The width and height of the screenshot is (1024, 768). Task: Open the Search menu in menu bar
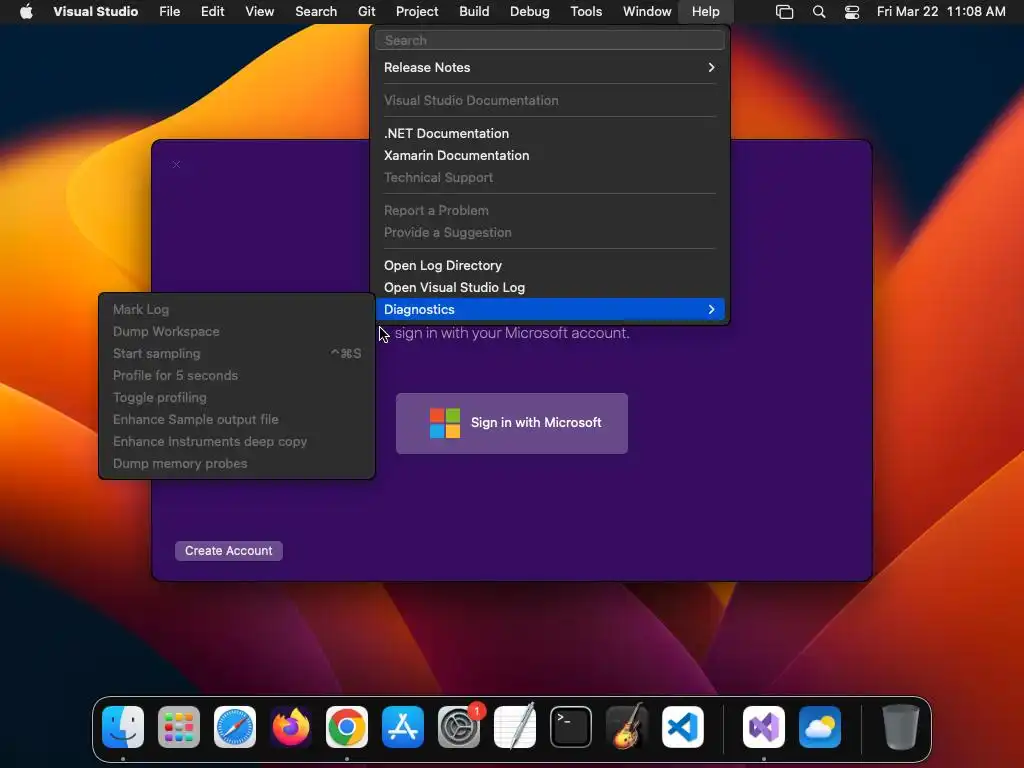point(316,11)
